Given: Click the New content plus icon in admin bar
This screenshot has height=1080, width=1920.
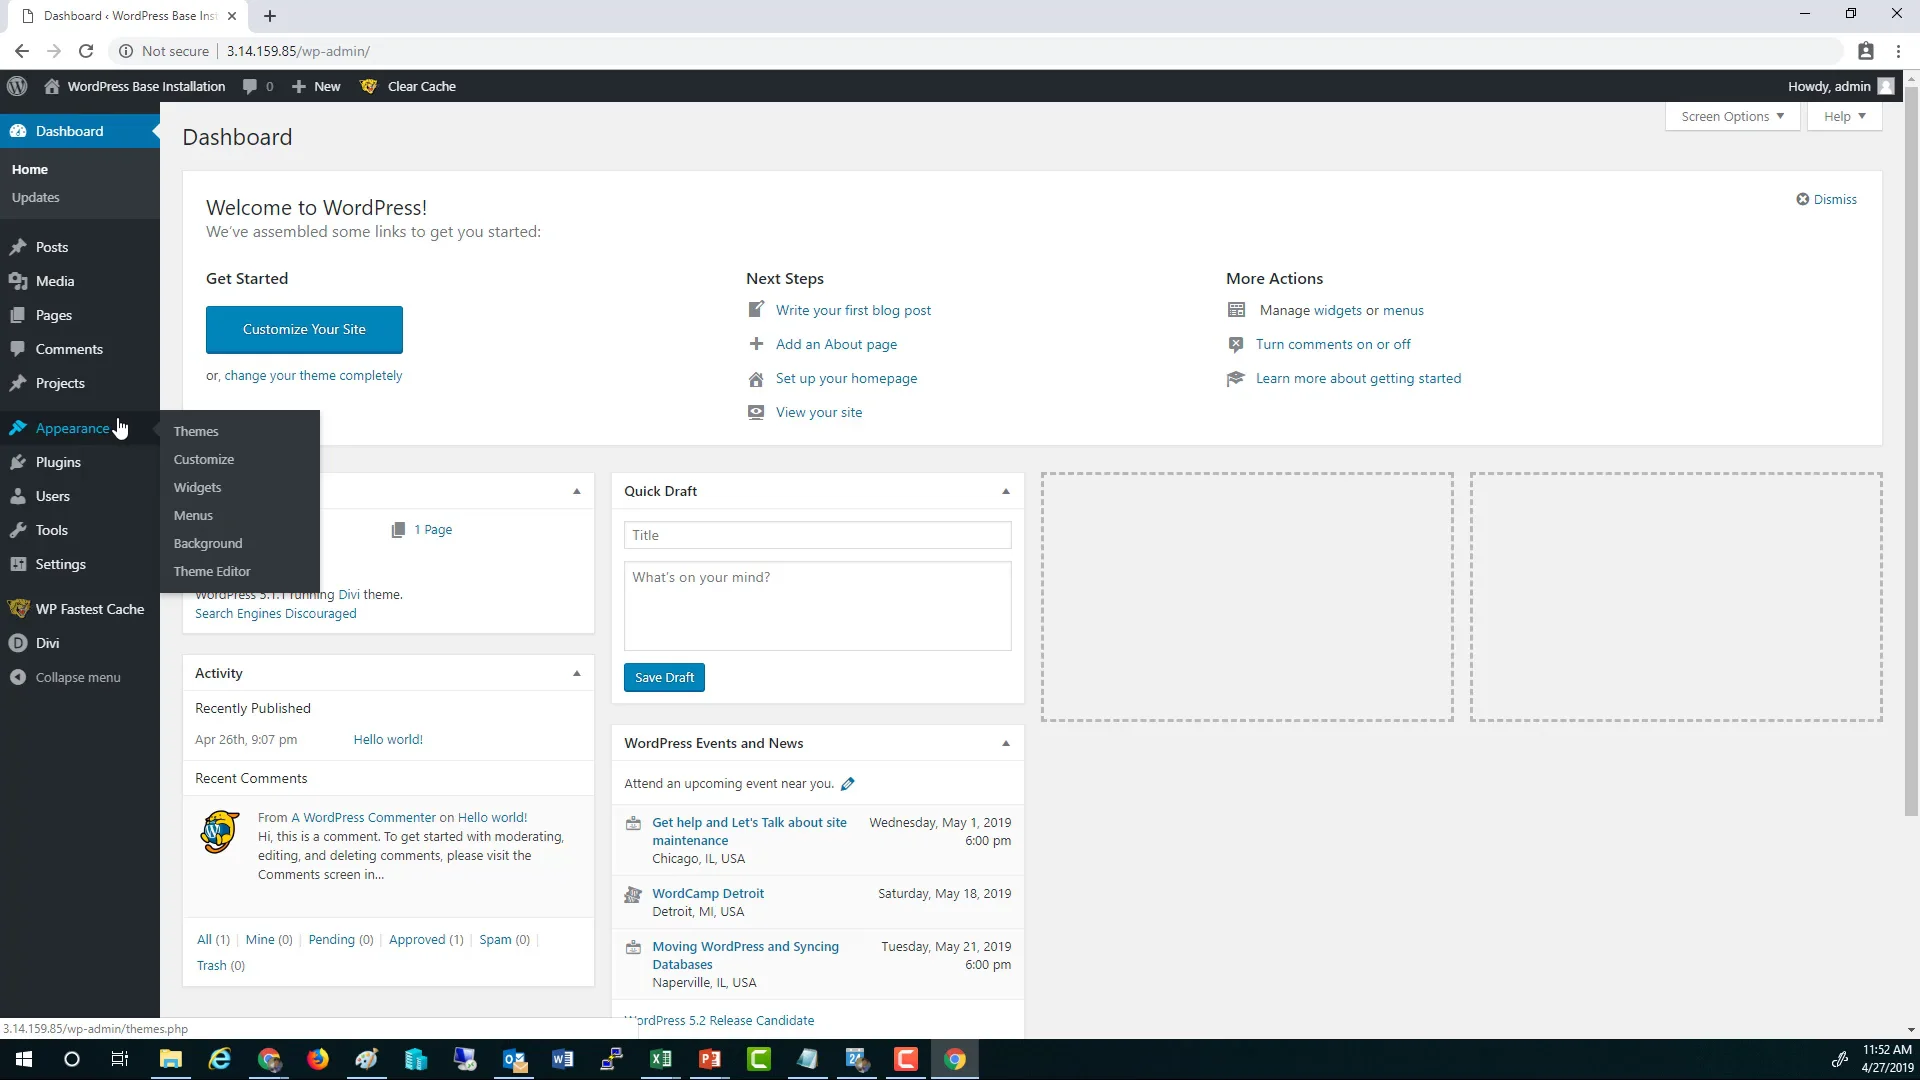Looking at the screenshot, I should coord(299,87).
